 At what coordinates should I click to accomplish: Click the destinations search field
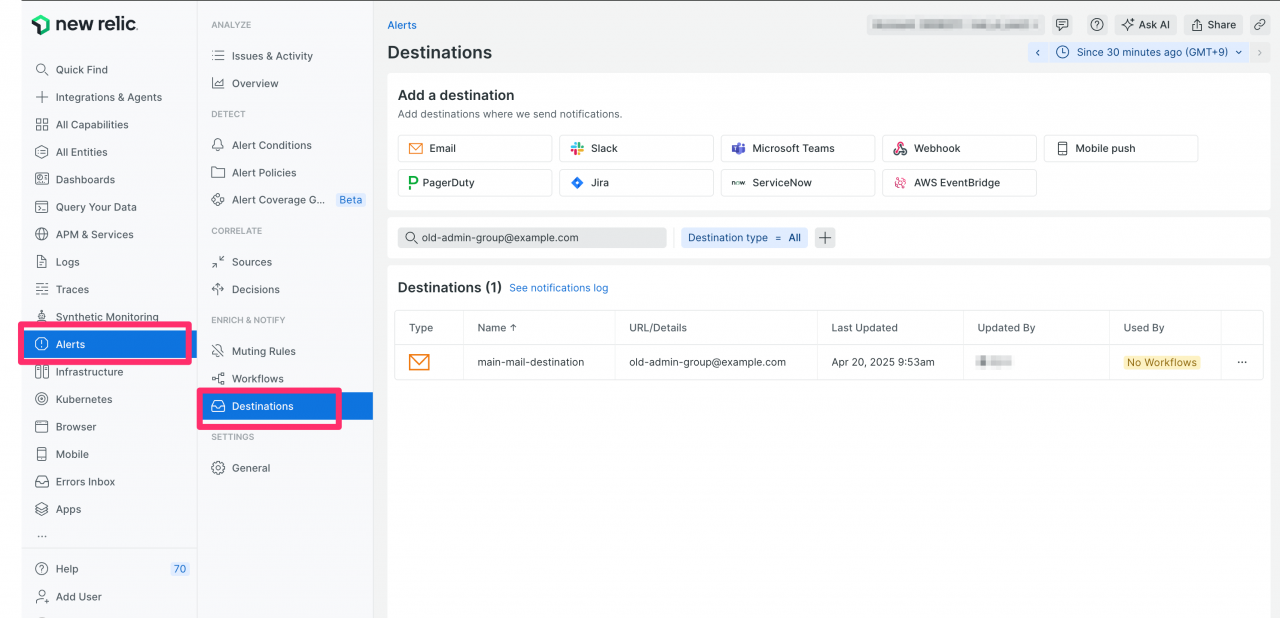[x=532, y=238]
